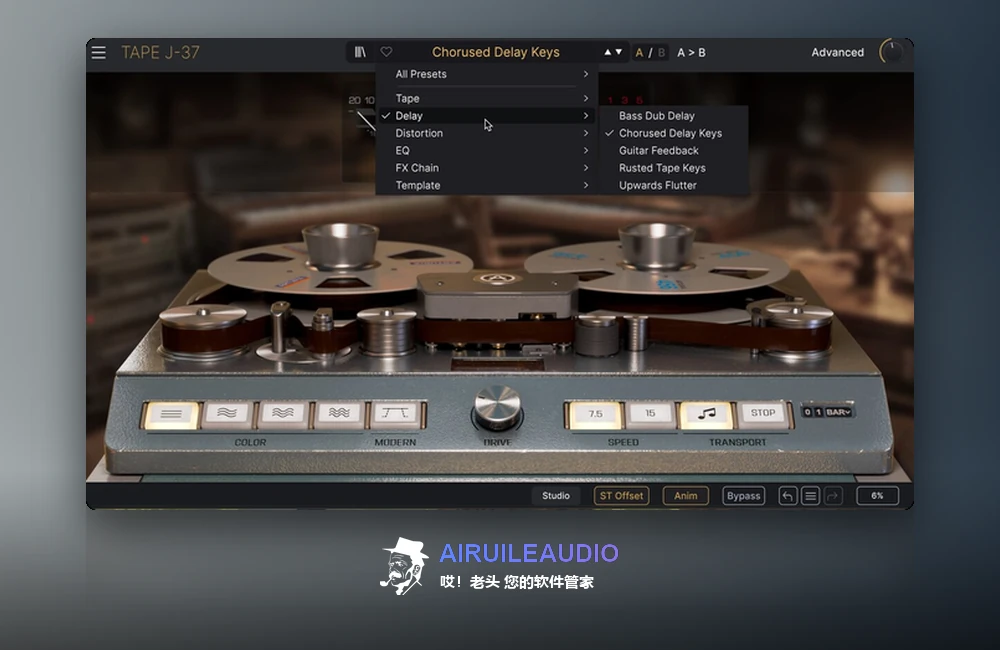The width and height of the screenshot is (1000, 650).
Task: Click the 6% CPU meter
Action: pyautogui.click(x=877, y=496)
